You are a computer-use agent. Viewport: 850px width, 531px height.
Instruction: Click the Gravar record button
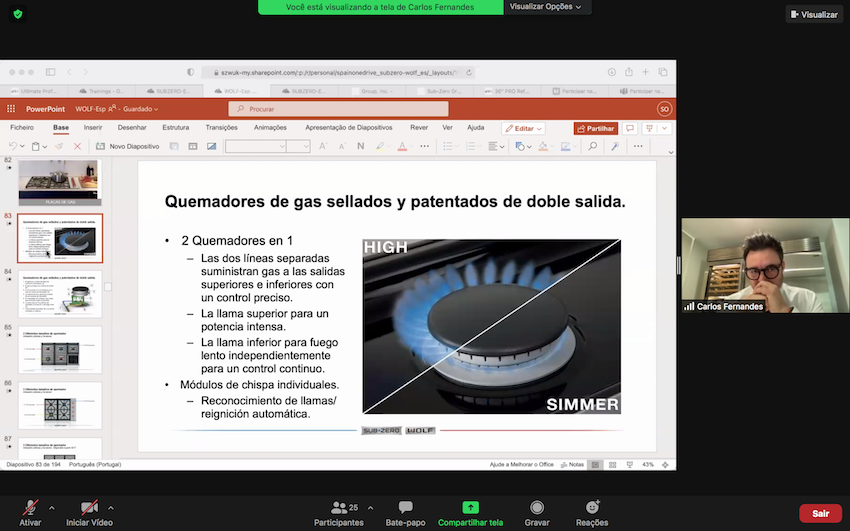[x=537, y=513]
